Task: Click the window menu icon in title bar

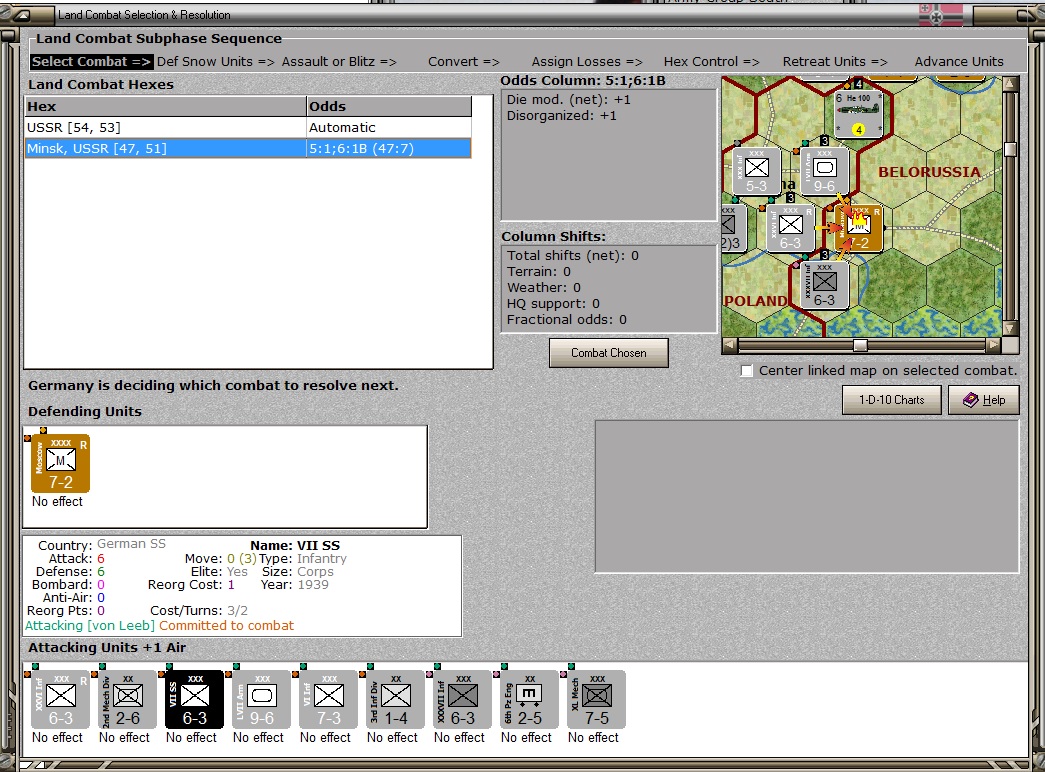Action: (22, 15)
